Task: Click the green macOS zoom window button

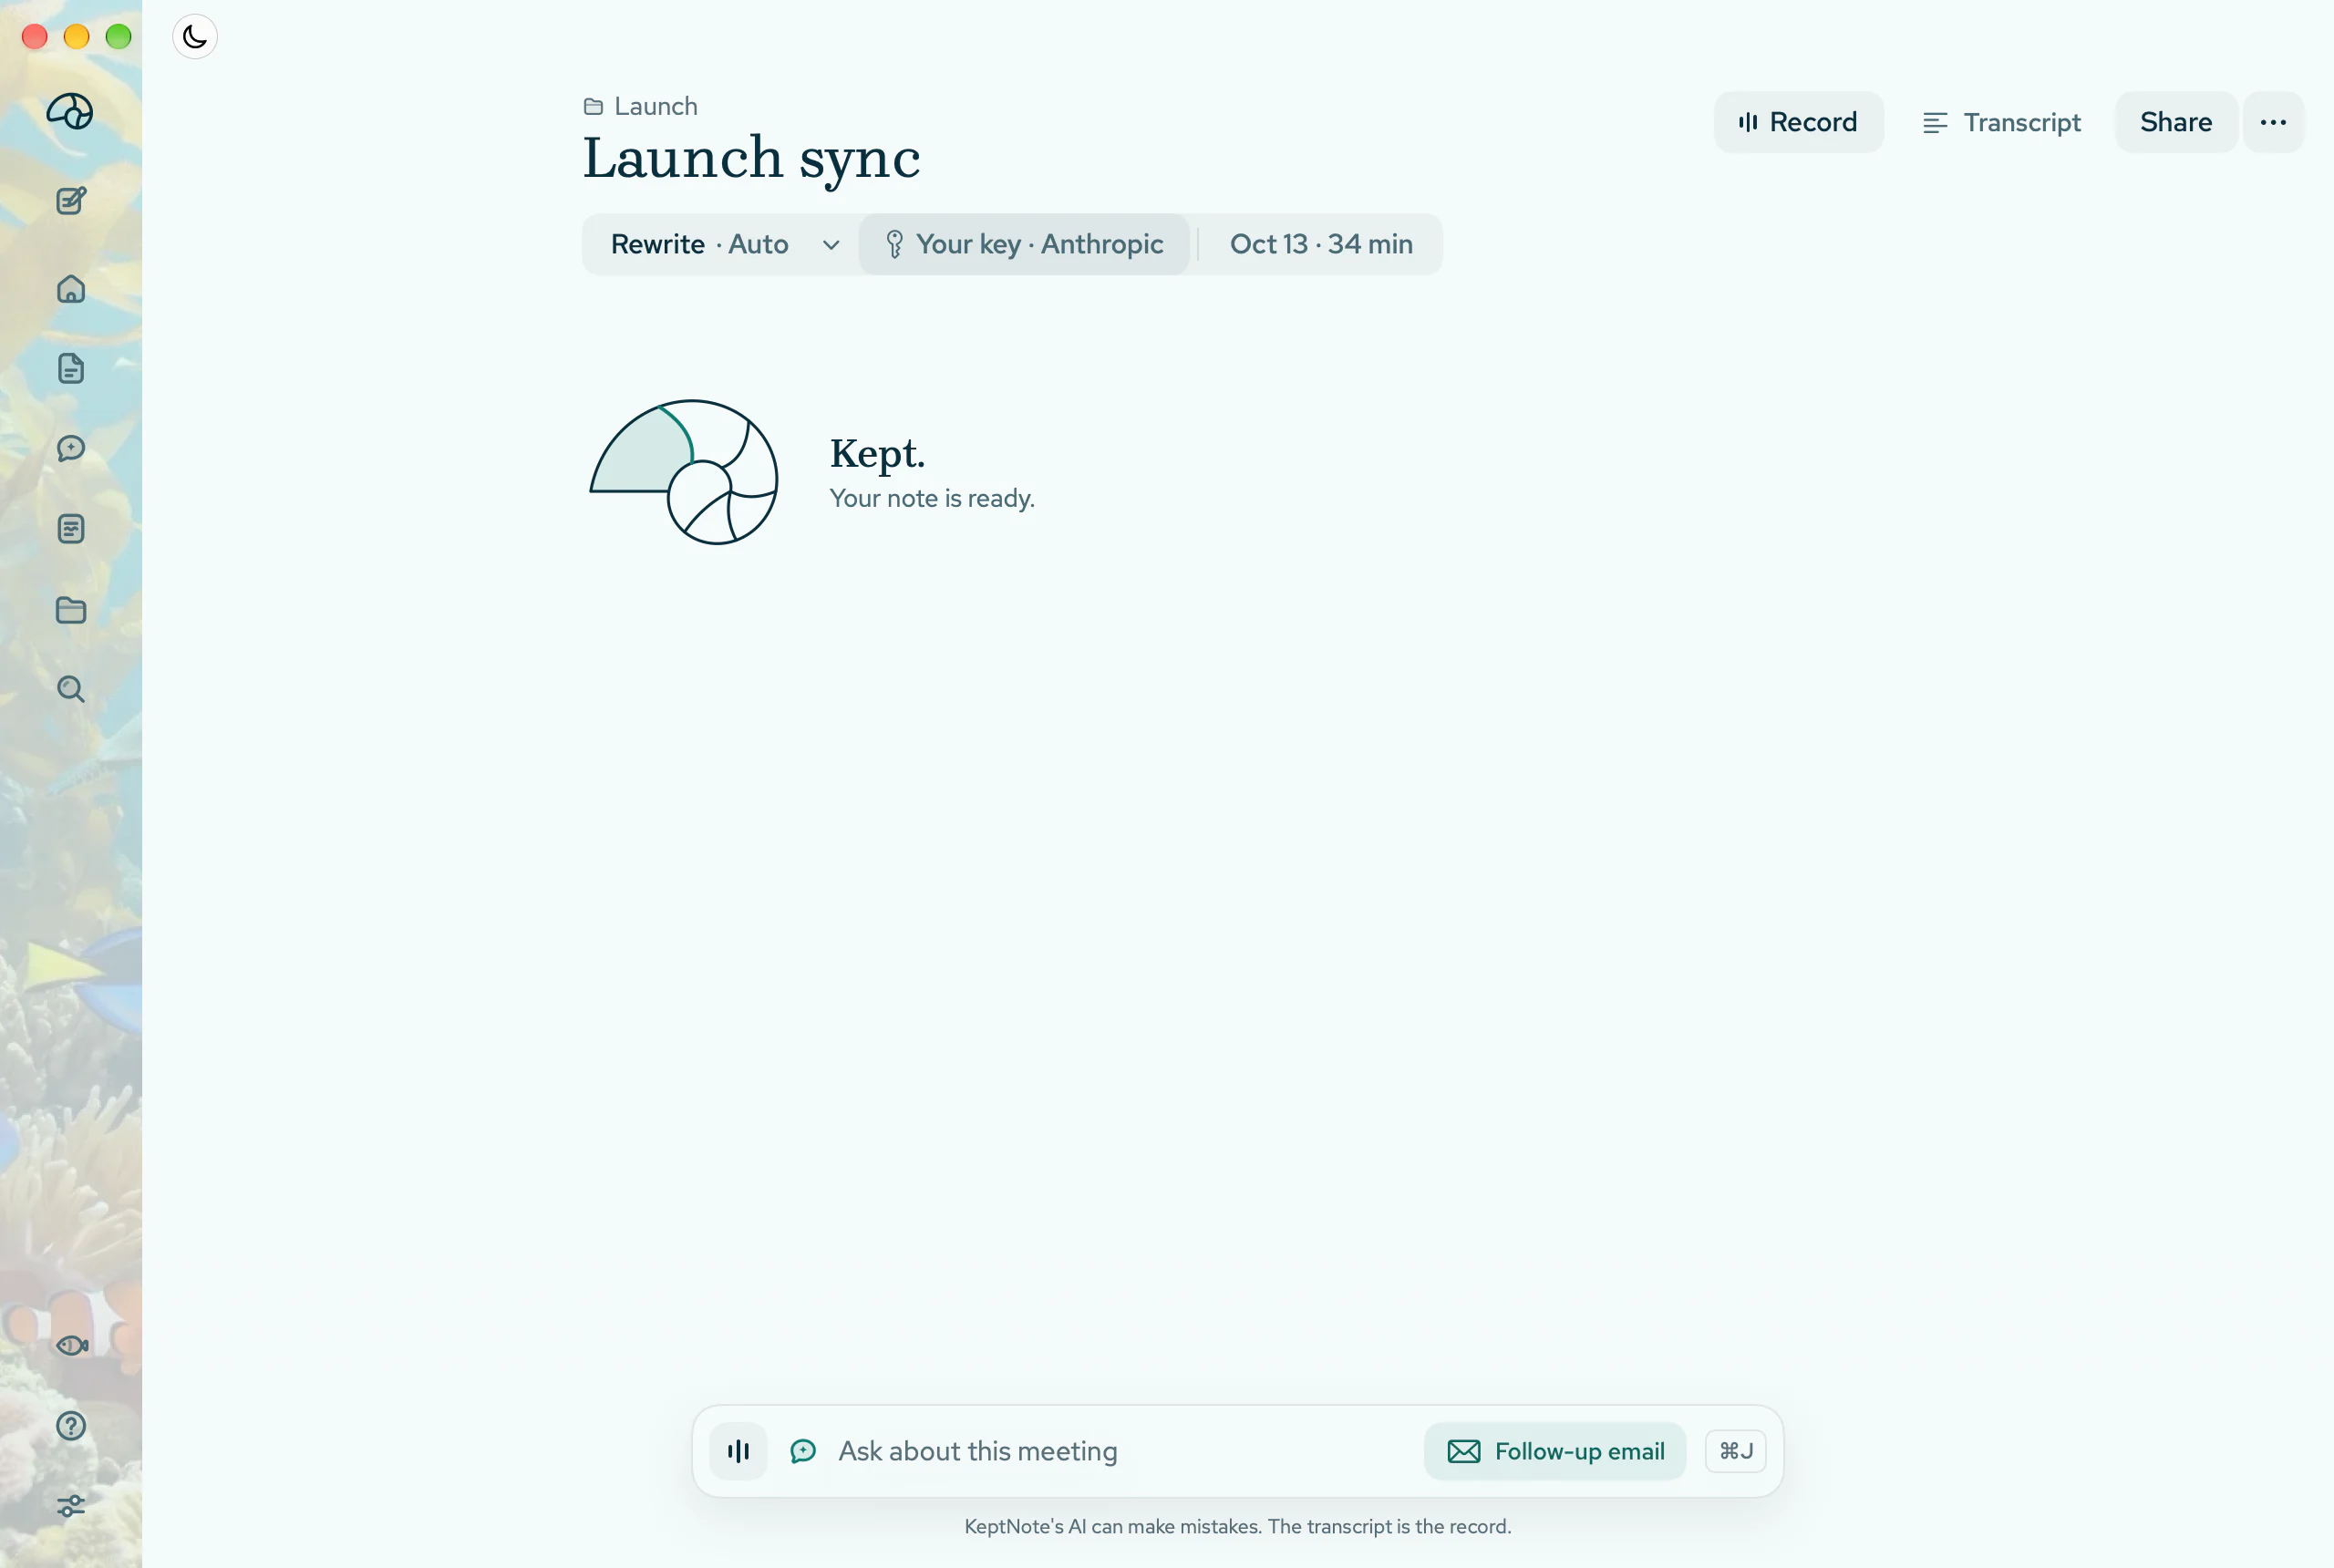Action: [119, 37]
